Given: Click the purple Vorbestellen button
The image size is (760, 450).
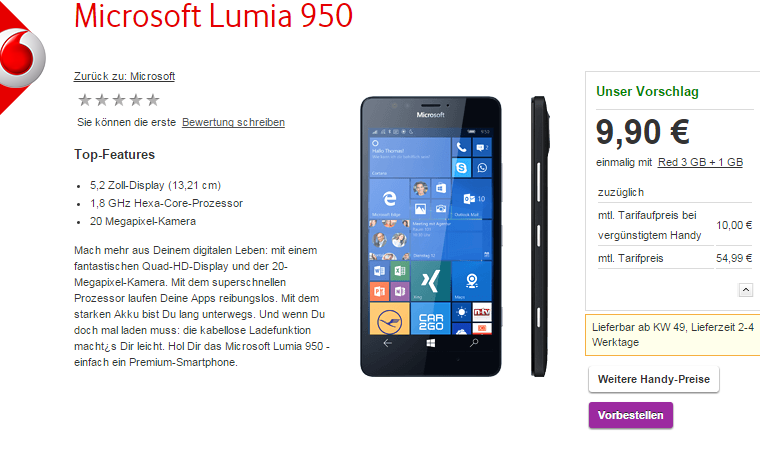Looking at the screenshot, I should 631,415.
